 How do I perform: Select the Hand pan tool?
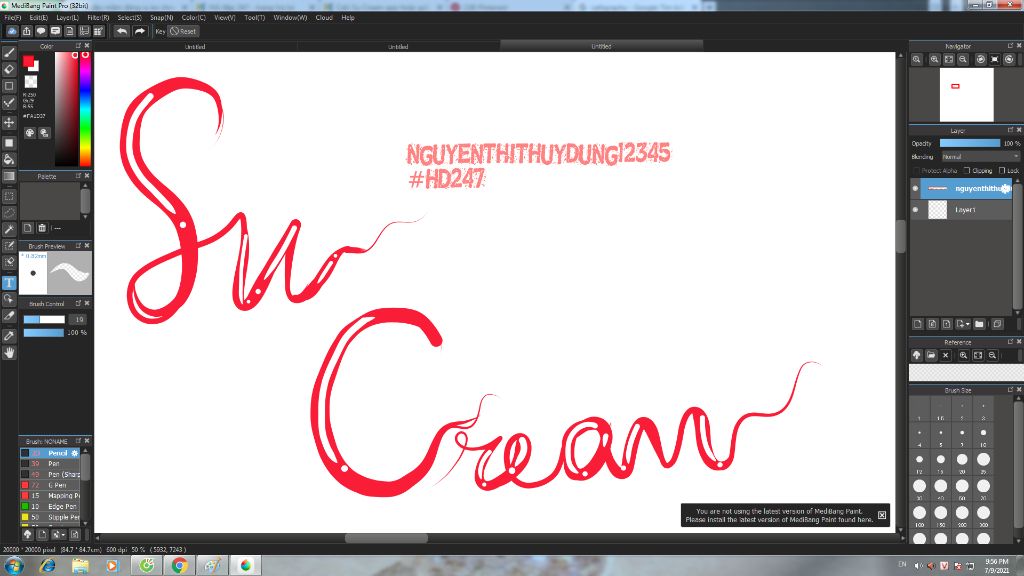coord(9,353)
